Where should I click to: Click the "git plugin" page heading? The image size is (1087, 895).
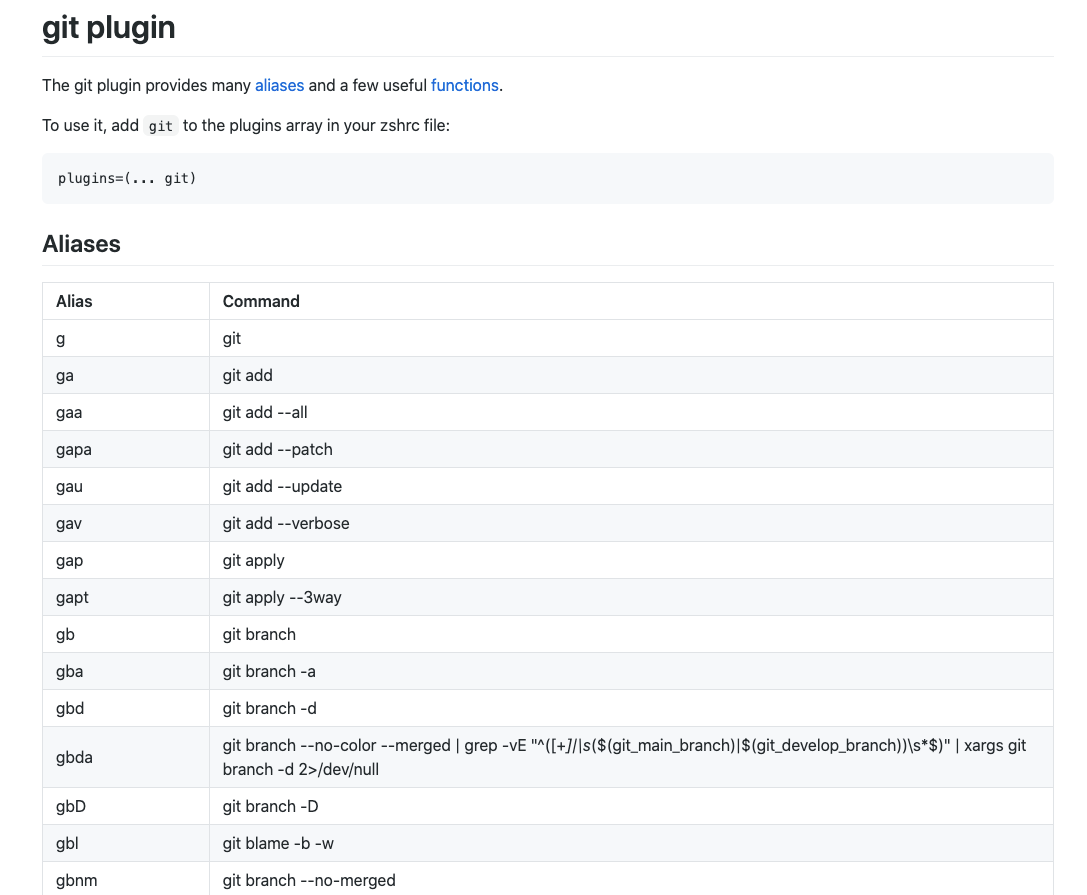[109, 28]
